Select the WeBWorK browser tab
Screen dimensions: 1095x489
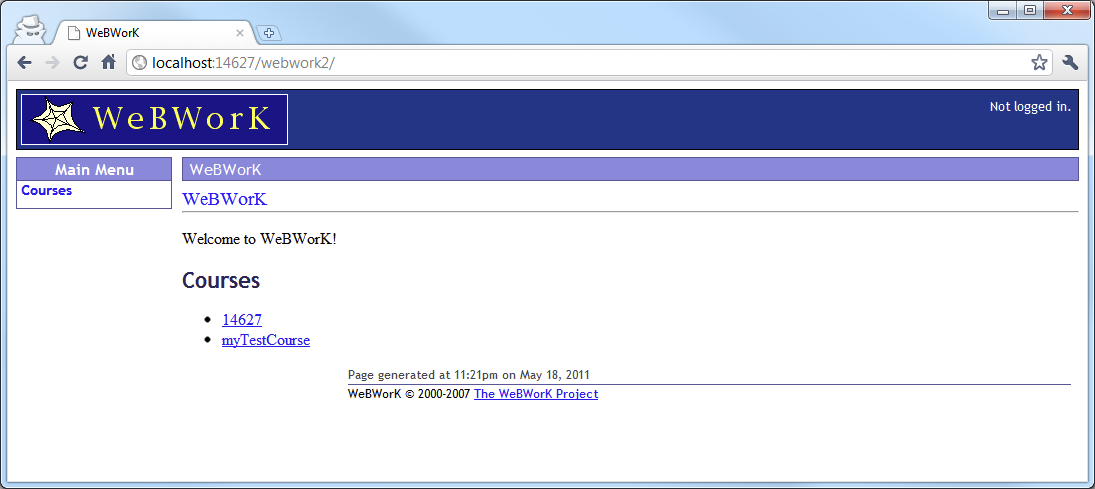[154, 33]
